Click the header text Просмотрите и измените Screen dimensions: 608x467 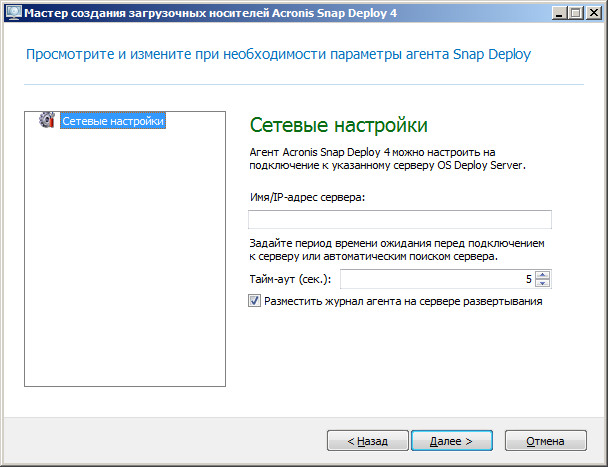[278, 54]
